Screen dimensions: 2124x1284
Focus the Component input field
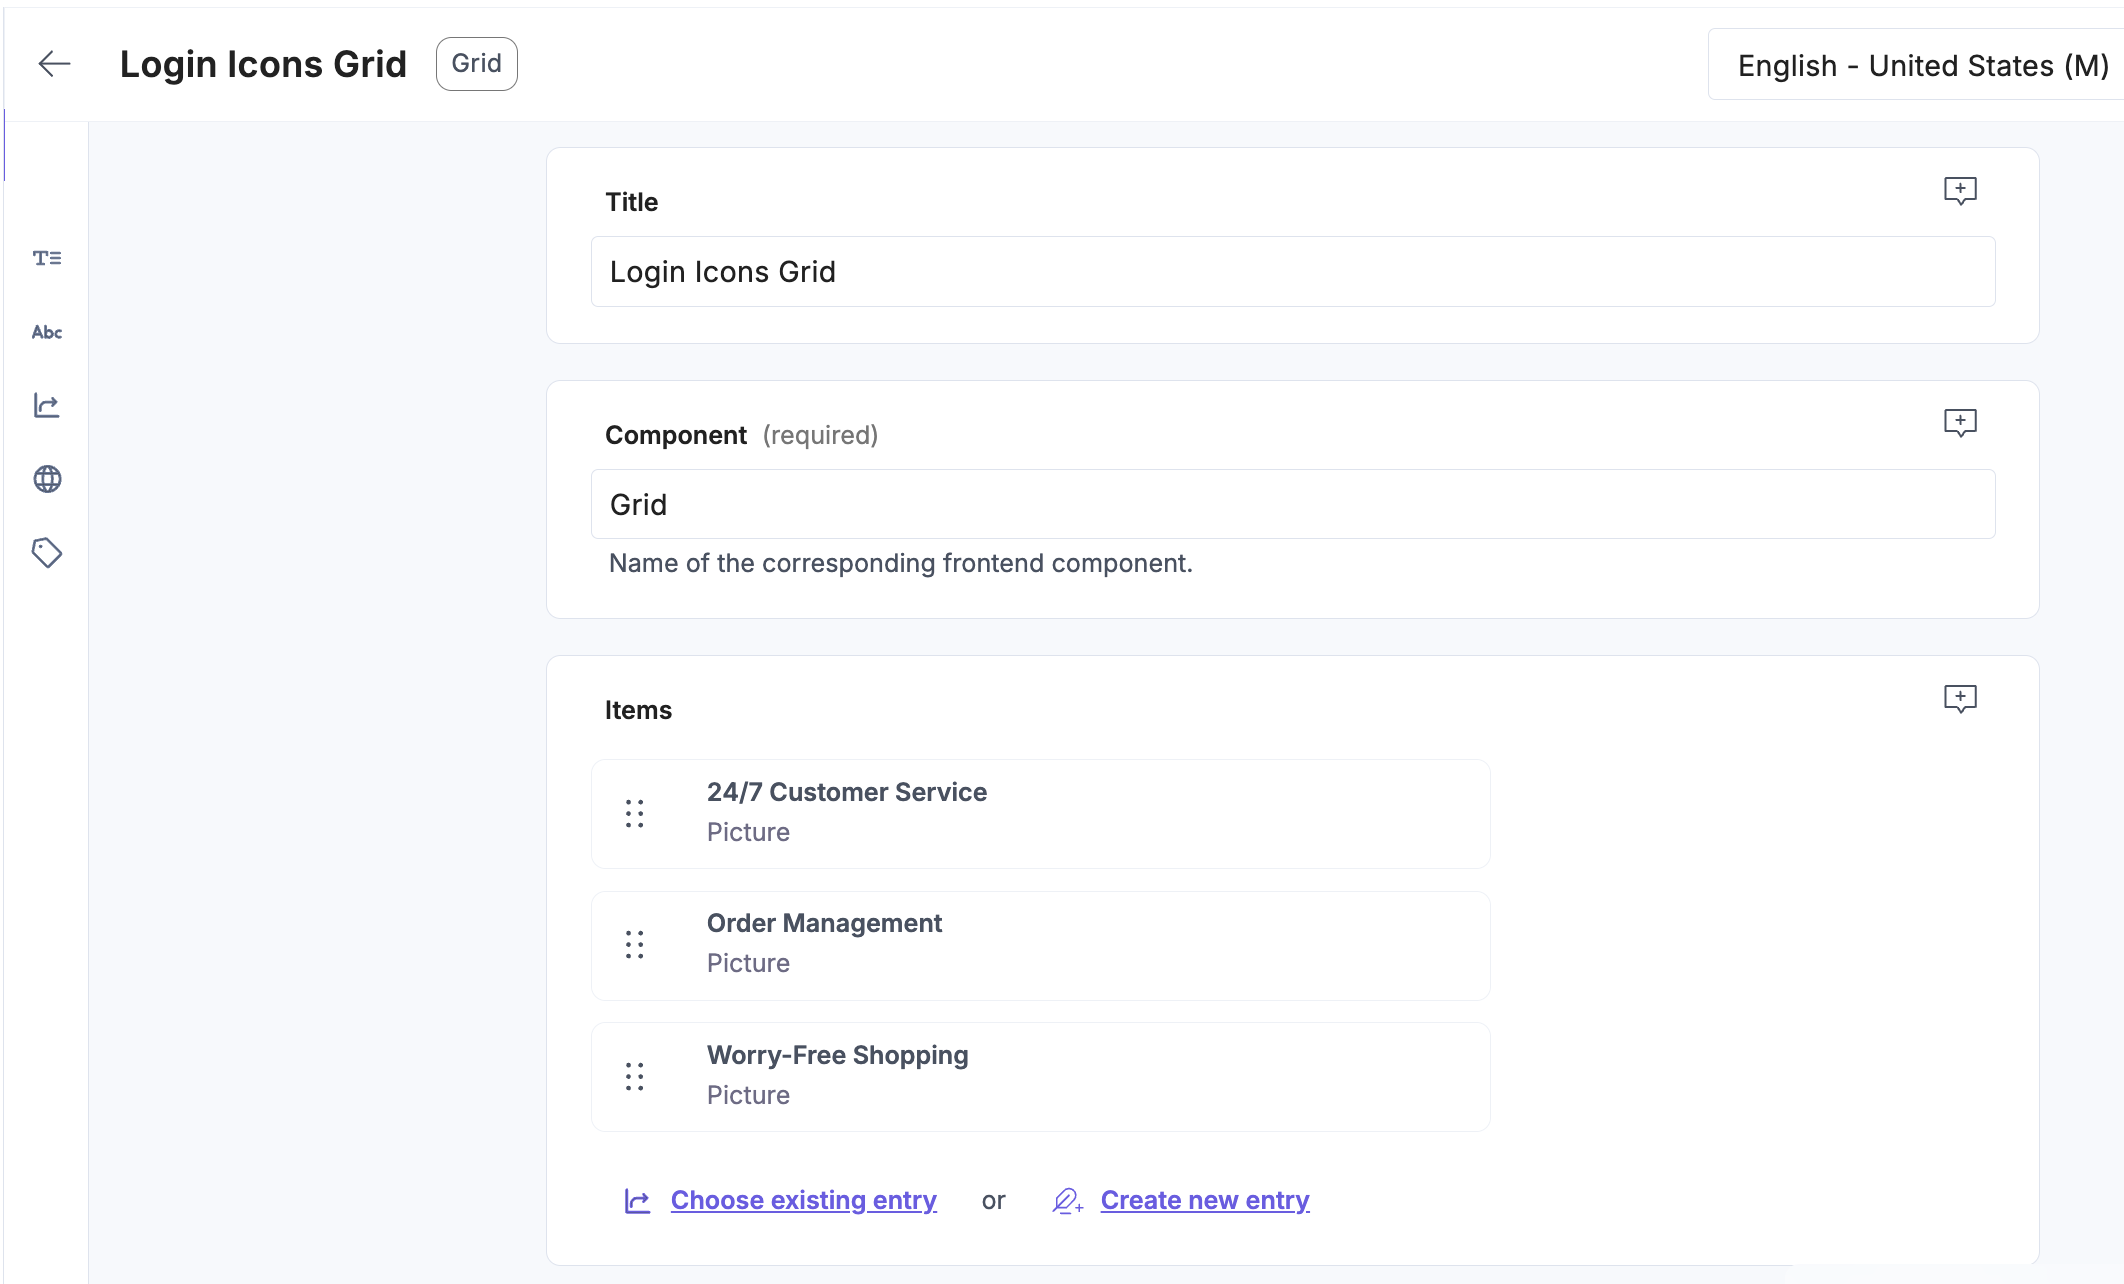click(1293, 505)
